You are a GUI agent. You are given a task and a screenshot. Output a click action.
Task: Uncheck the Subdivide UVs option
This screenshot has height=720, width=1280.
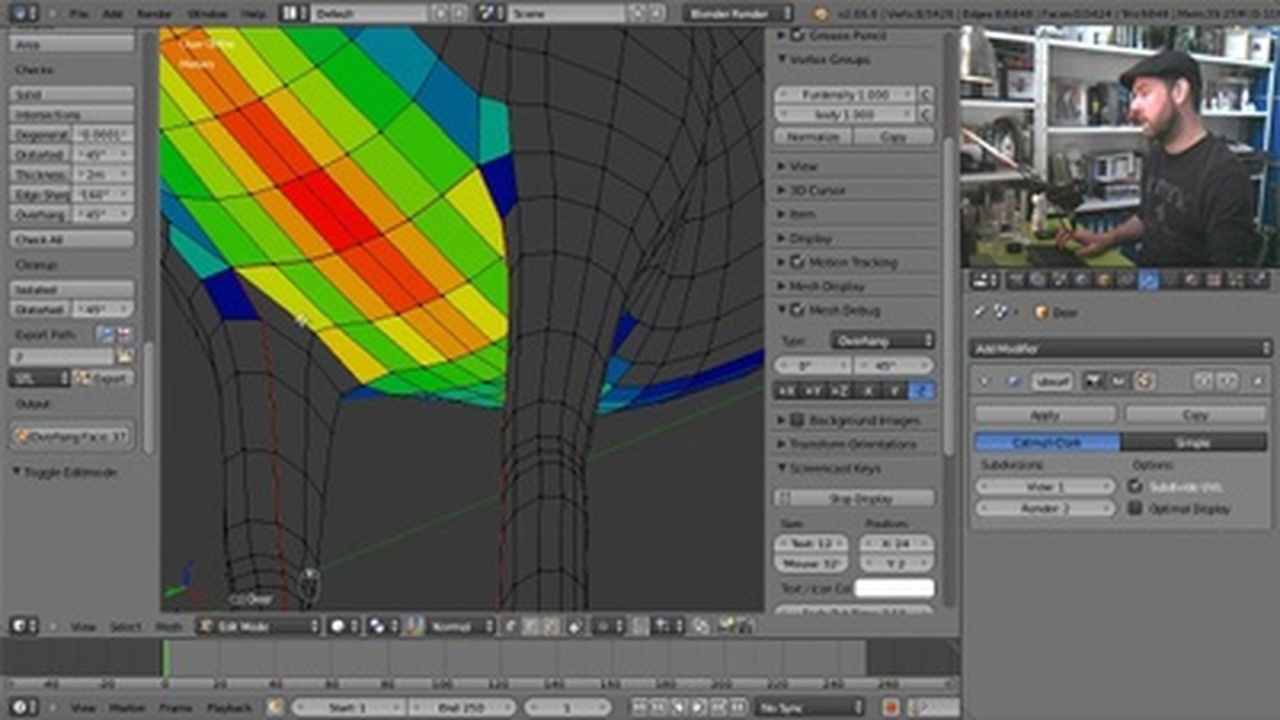coord(1135,486)
